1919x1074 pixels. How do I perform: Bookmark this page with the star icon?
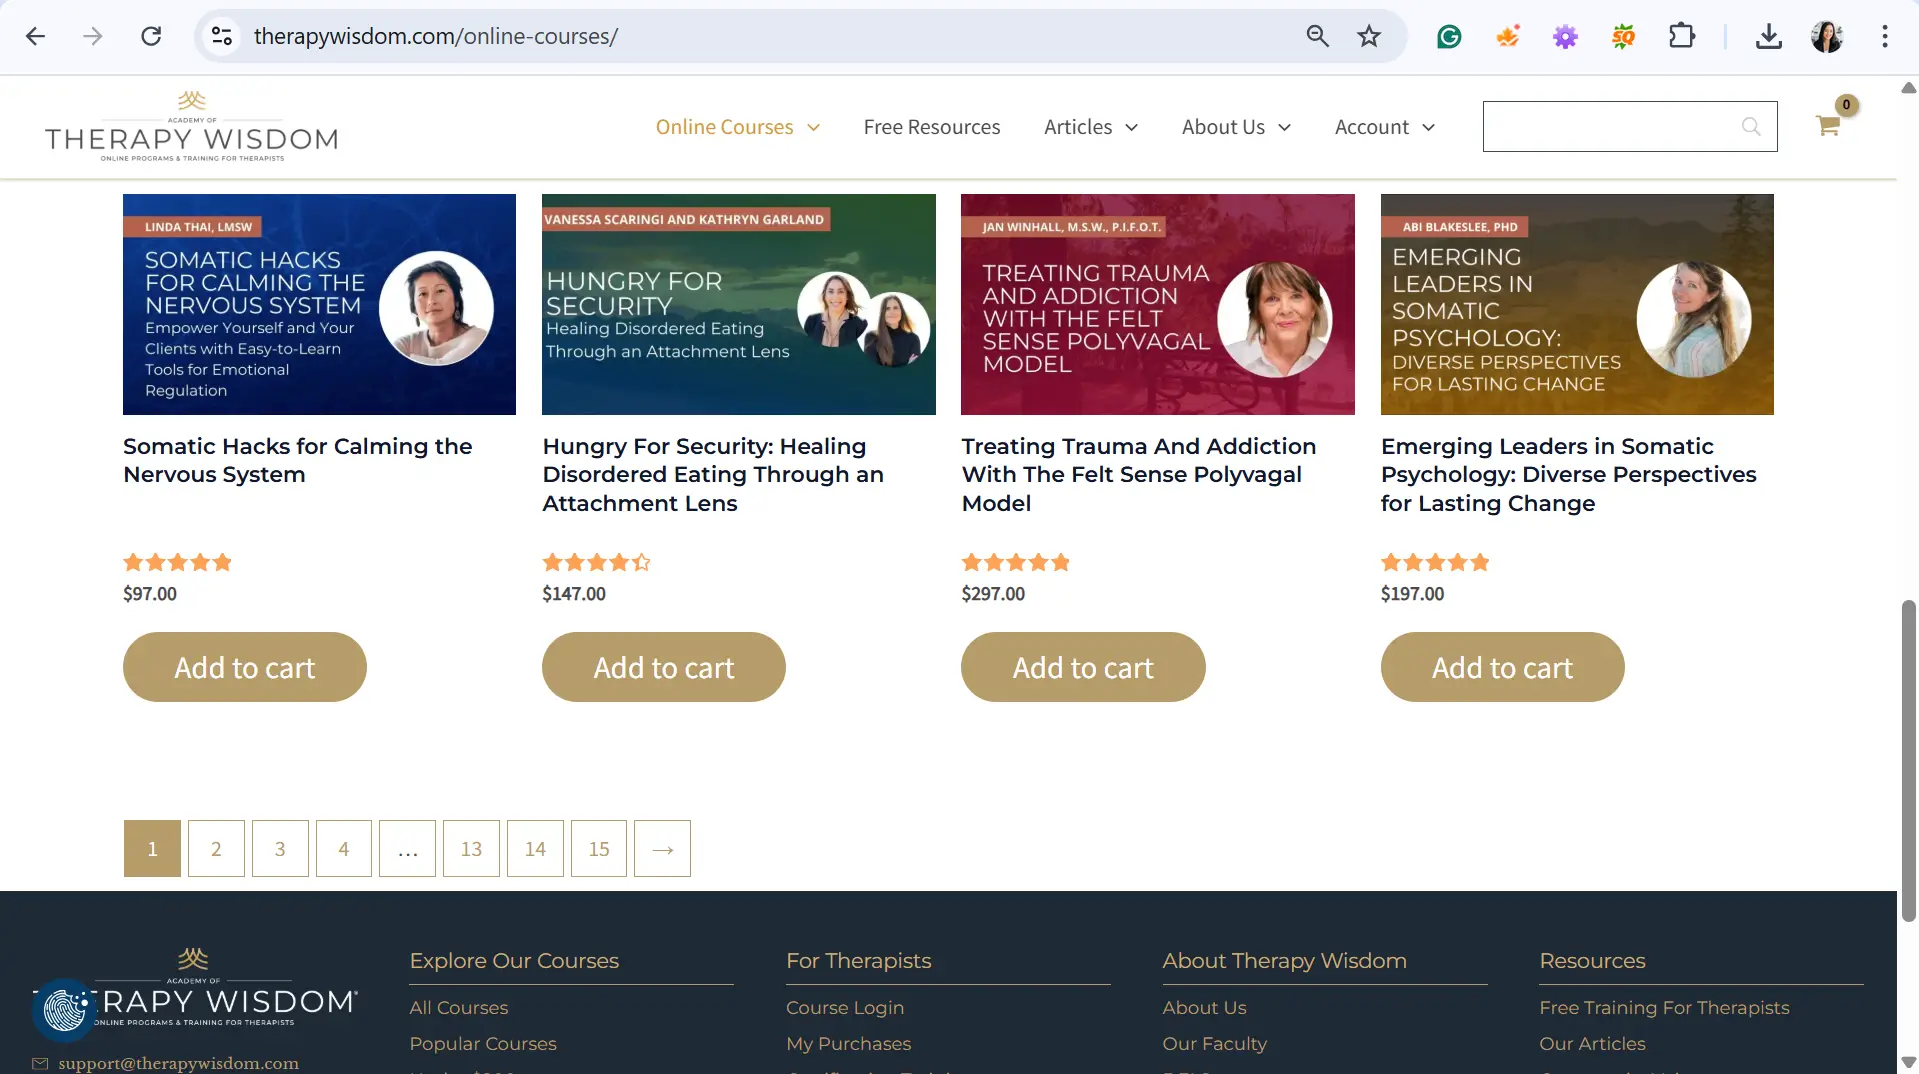[1369, 37]
